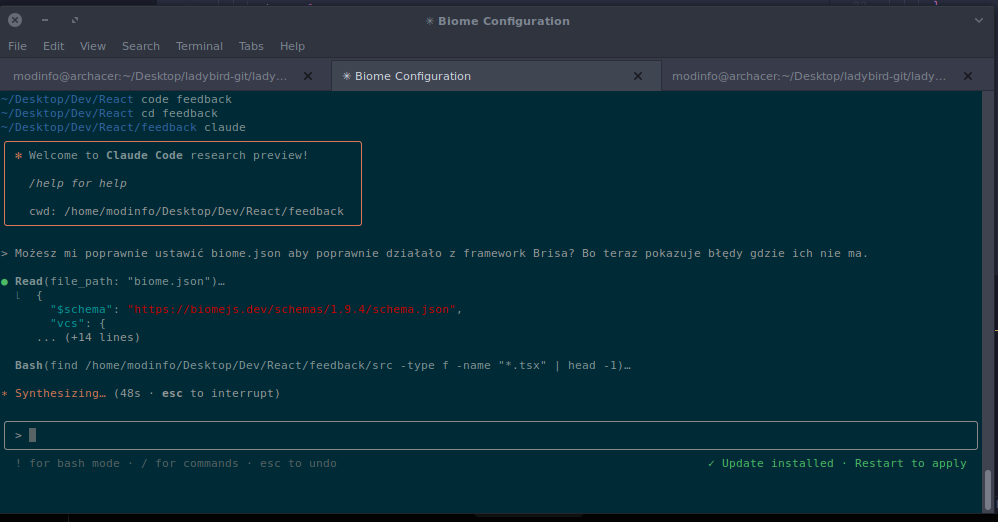The width and height of the screenshot is (998, 522).
Task: Switch to the rightmost modinfo@archacer tab
Action: point(808,76)
